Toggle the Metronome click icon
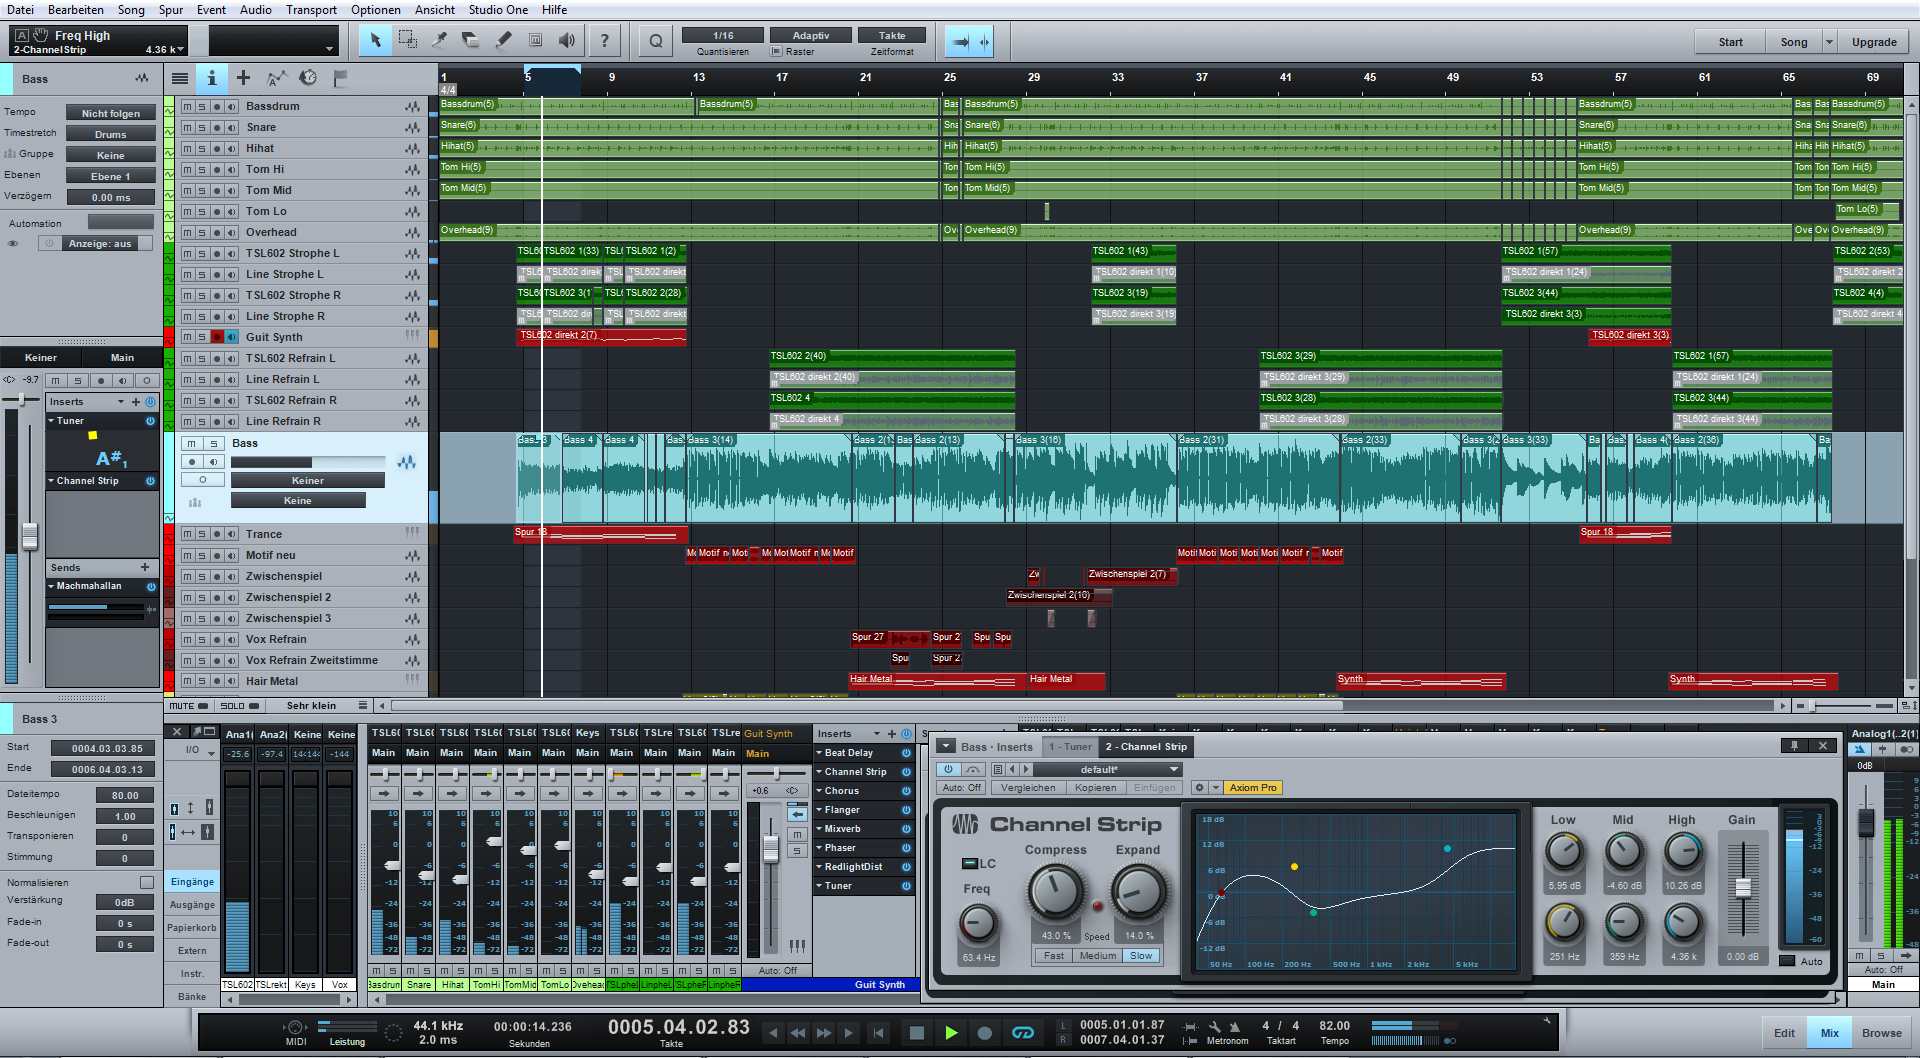The width and height of the screenshot is (1920, 1058). (x=1235, y=1027)
